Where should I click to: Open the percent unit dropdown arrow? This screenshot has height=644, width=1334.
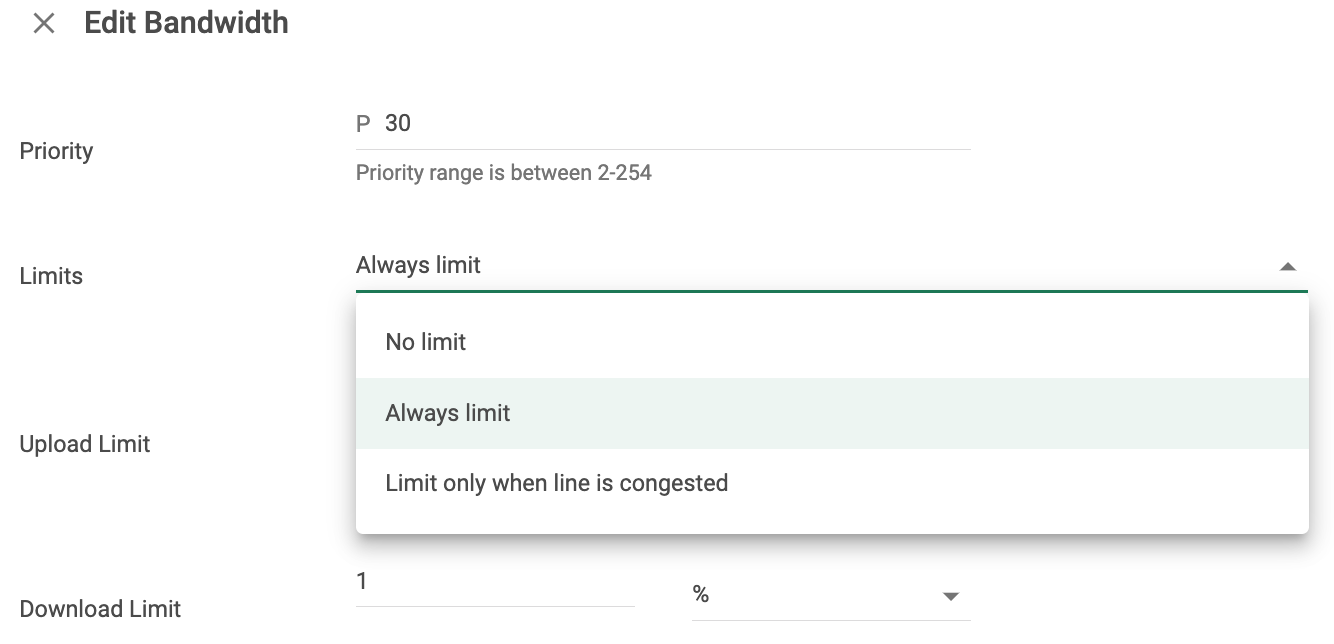coord(951,596)
